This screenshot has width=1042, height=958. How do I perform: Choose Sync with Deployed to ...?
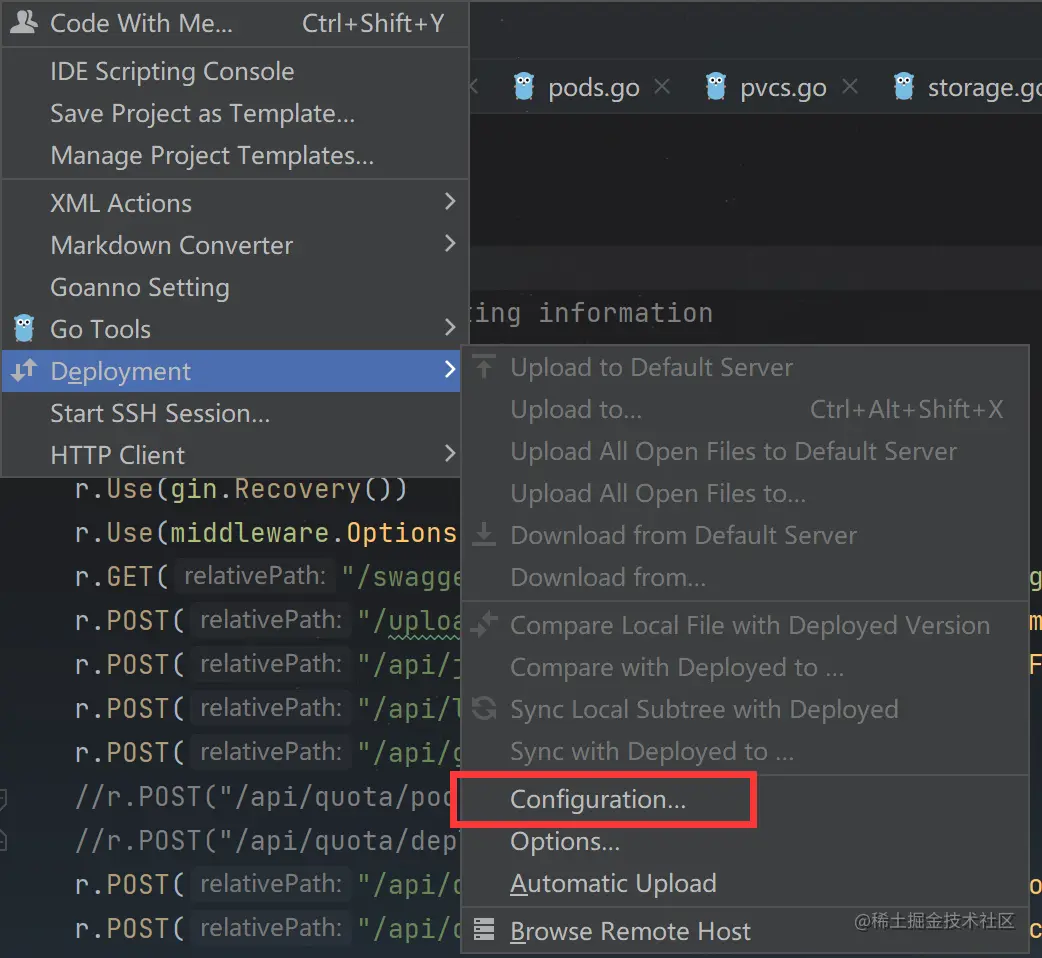744,751
